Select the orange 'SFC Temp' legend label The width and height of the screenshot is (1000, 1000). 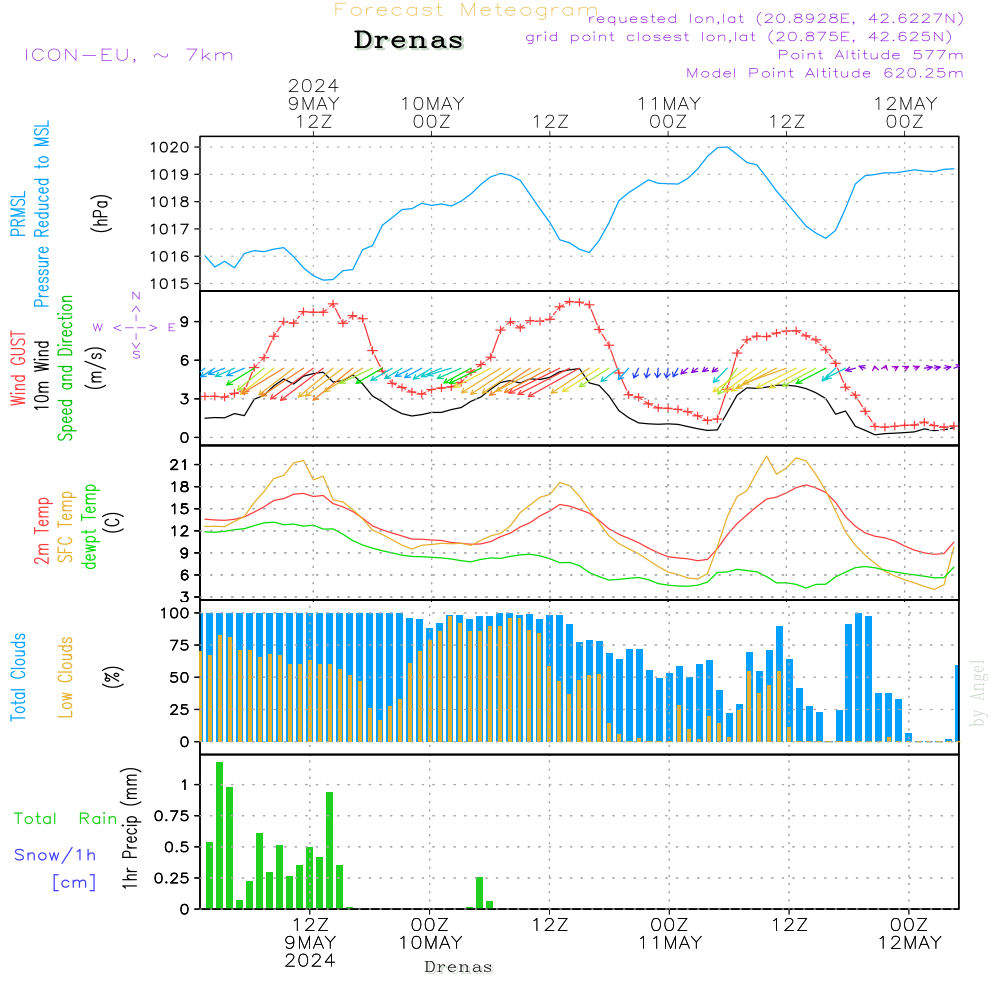[x=66, y=527]
